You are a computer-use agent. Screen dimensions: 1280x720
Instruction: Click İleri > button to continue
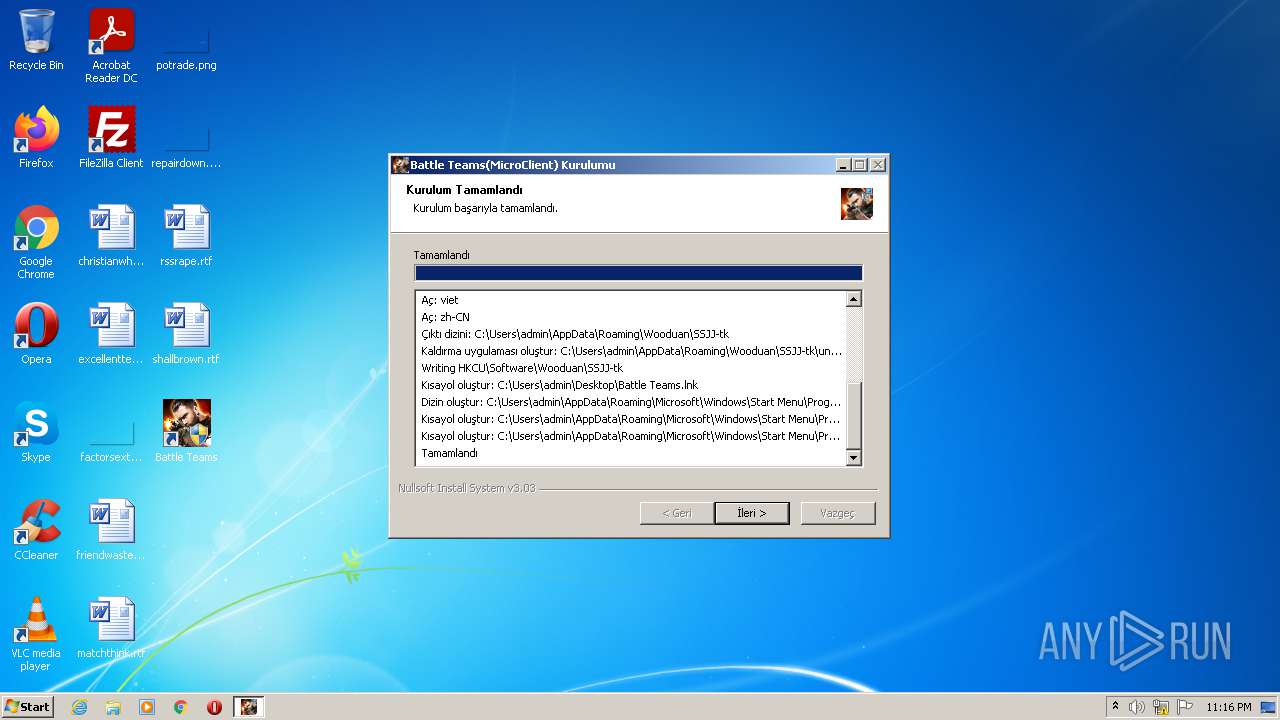click(752, 513)
